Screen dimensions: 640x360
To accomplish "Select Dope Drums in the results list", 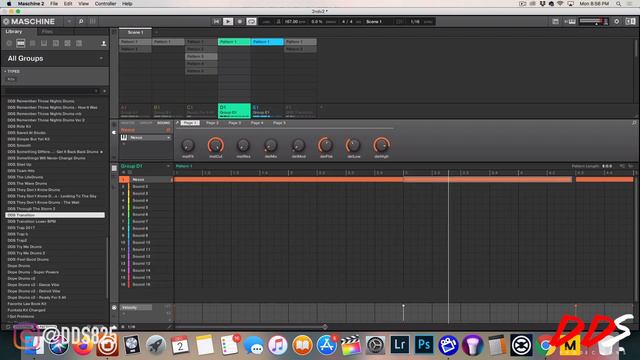I will click(19, 266).
